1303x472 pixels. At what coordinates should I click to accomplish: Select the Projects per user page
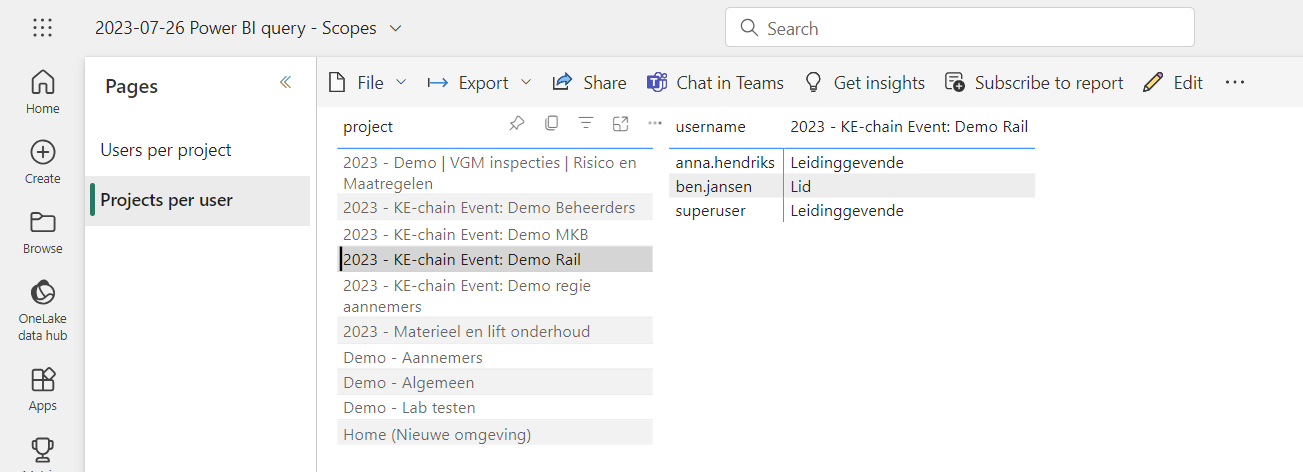coord(166,200)
